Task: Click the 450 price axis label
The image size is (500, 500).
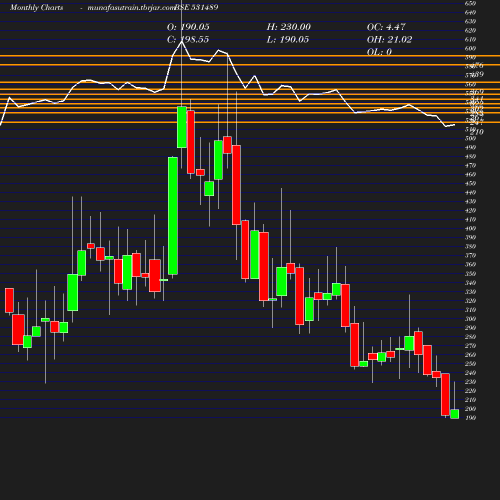Action: click(470, 184)
